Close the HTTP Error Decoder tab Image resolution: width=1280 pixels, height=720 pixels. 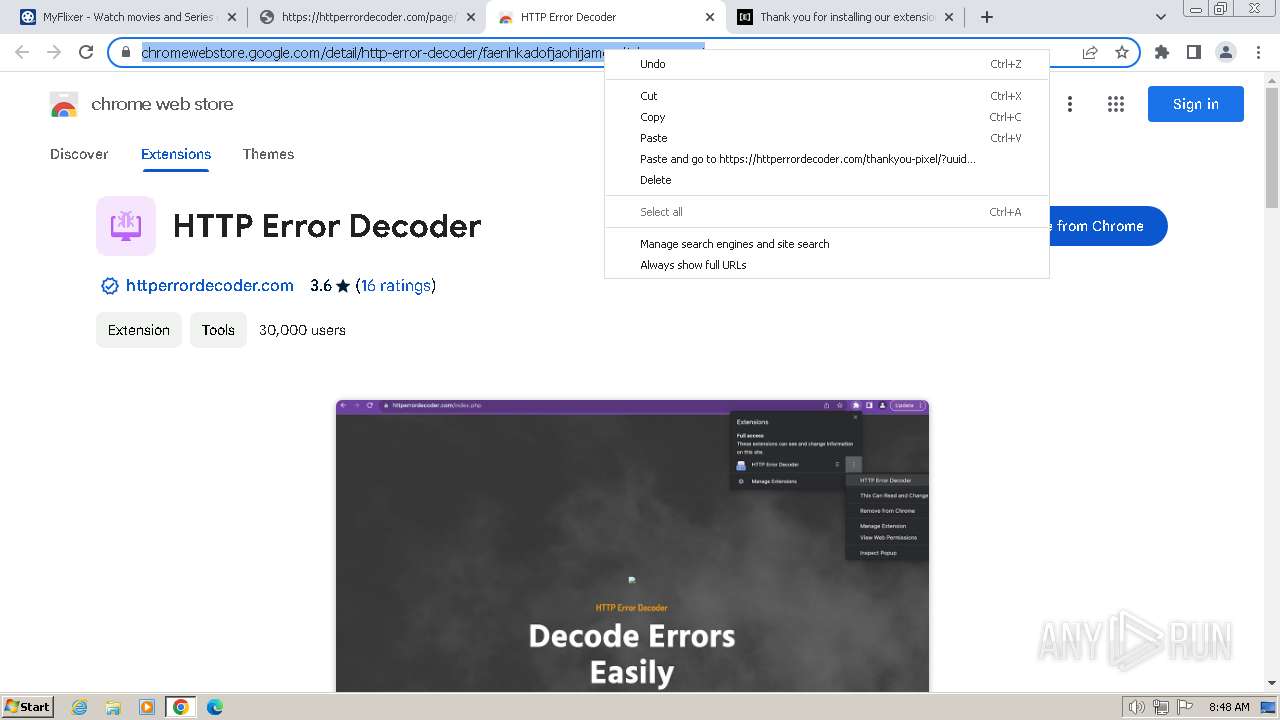[710, 17]
